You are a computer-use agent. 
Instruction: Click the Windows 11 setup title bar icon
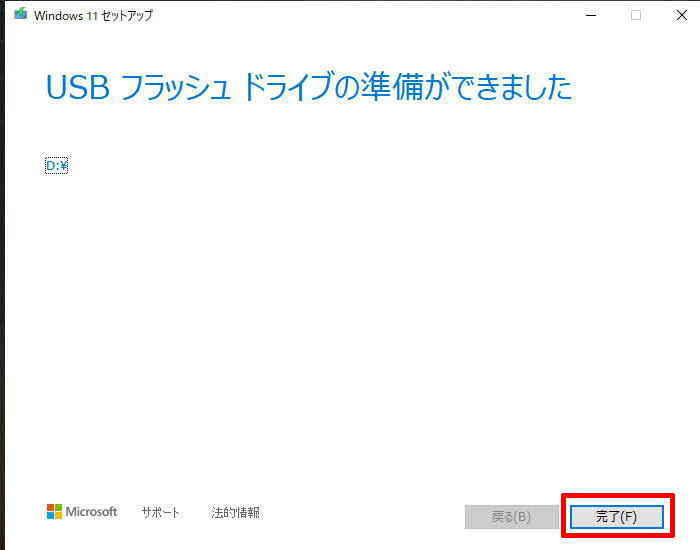[21, 14]
